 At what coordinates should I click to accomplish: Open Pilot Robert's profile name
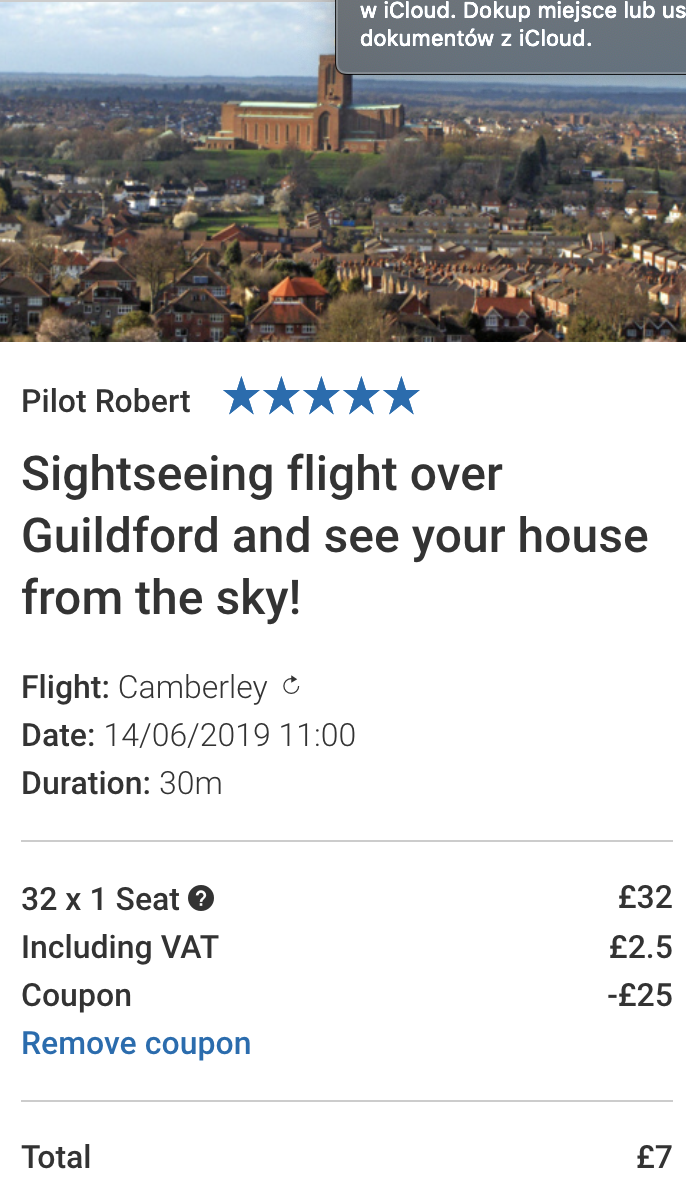[x=106, y=401]
